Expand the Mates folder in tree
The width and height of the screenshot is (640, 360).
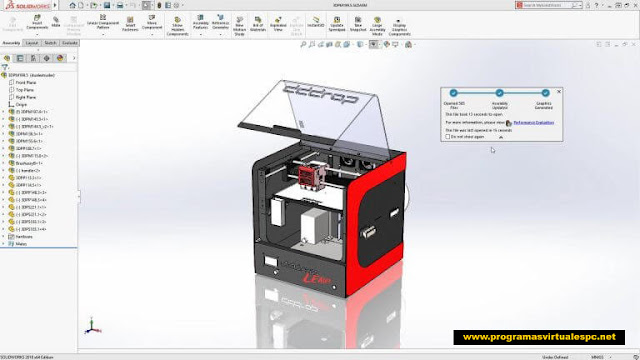tap(4, 244)
